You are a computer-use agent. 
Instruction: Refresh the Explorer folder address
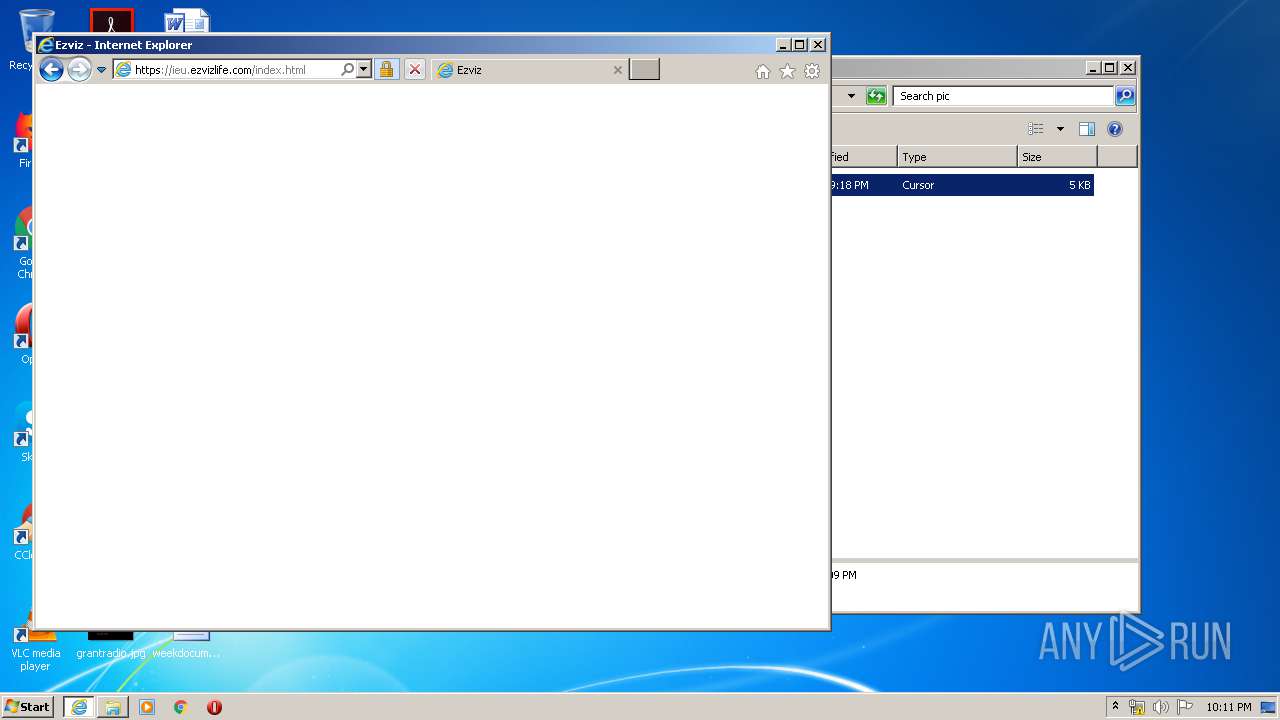tap(876, 96)
